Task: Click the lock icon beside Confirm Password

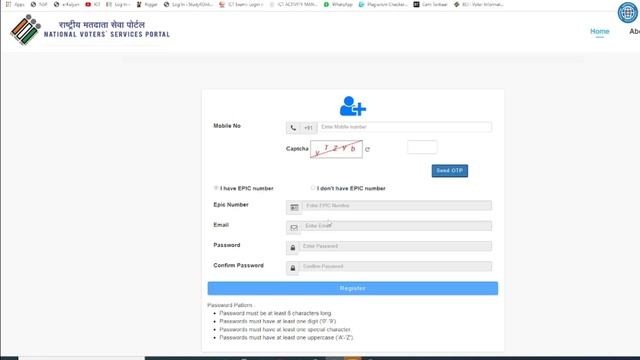Action: (293, 268)
